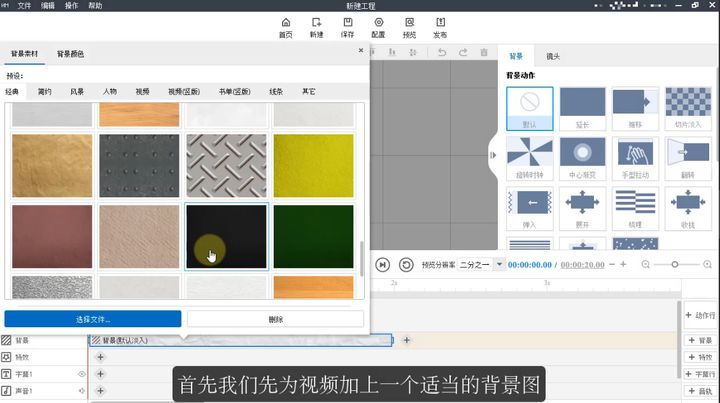The image size is (720, 403).
Task: Click the 发布 publish icon
Action: [x=440, y=24]
